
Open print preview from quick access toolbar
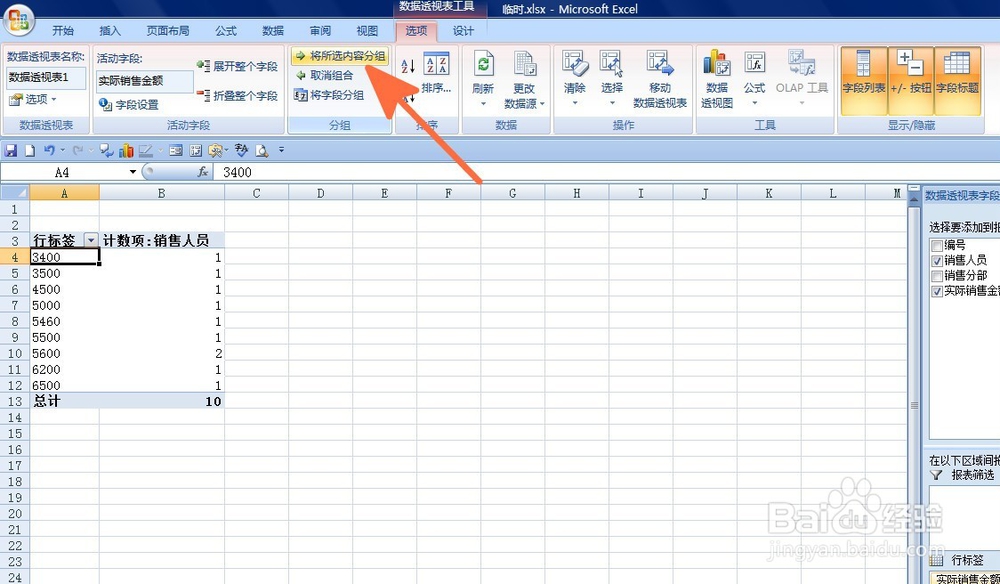coord(261,150)
